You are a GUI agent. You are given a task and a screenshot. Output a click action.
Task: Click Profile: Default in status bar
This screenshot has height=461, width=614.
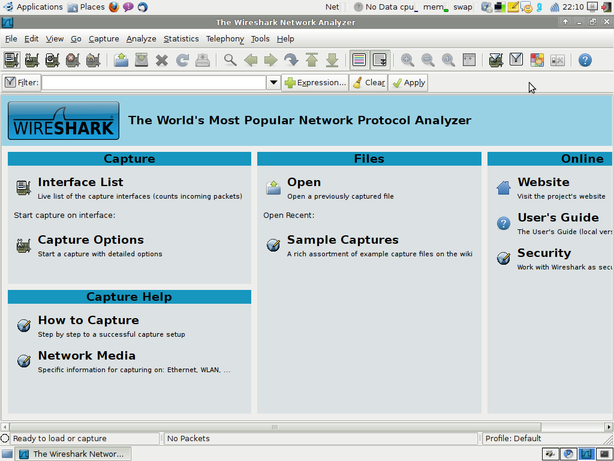coord(513,438)
